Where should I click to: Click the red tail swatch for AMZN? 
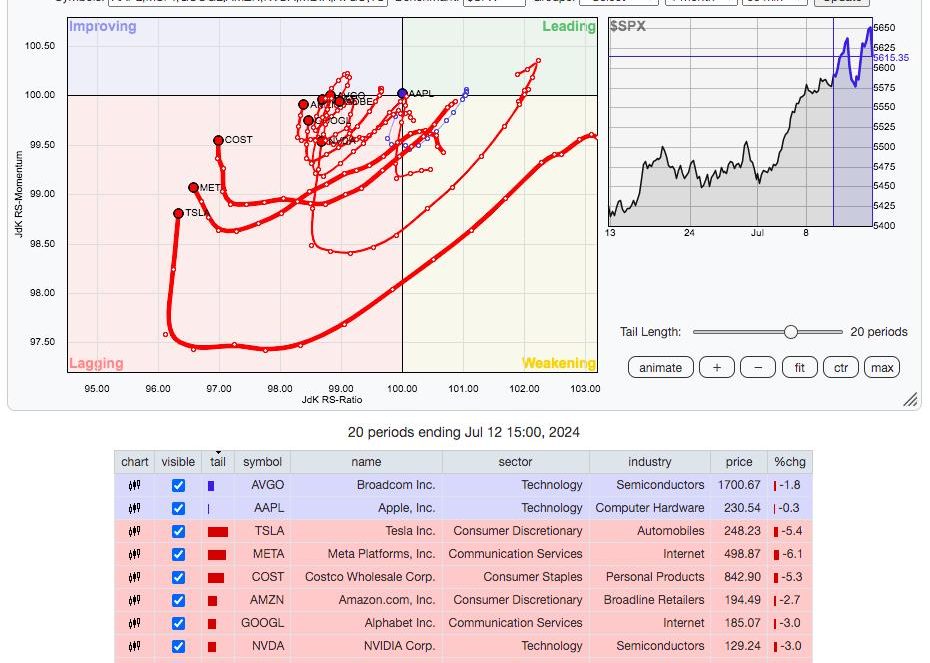(x=212, y=601)
